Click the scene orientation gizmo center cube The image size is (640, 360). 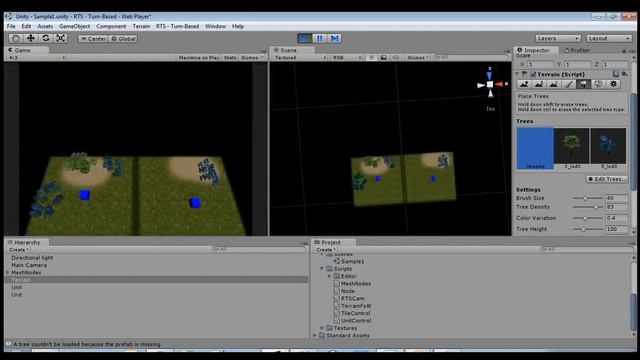(490, 84)
